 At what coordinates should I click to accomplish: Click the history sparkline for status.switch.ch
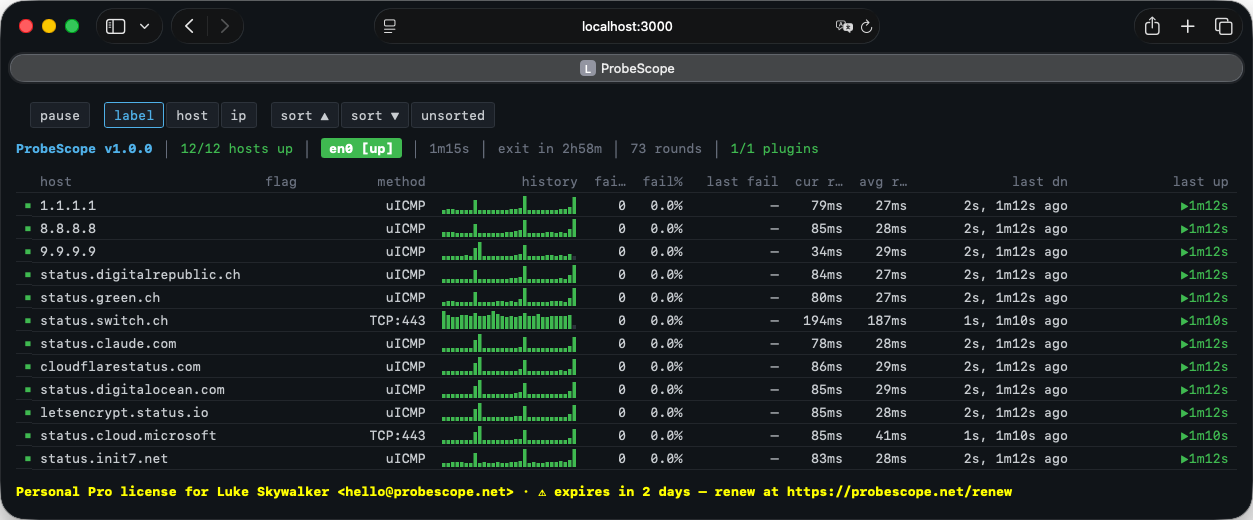click(x=509, y=320)
